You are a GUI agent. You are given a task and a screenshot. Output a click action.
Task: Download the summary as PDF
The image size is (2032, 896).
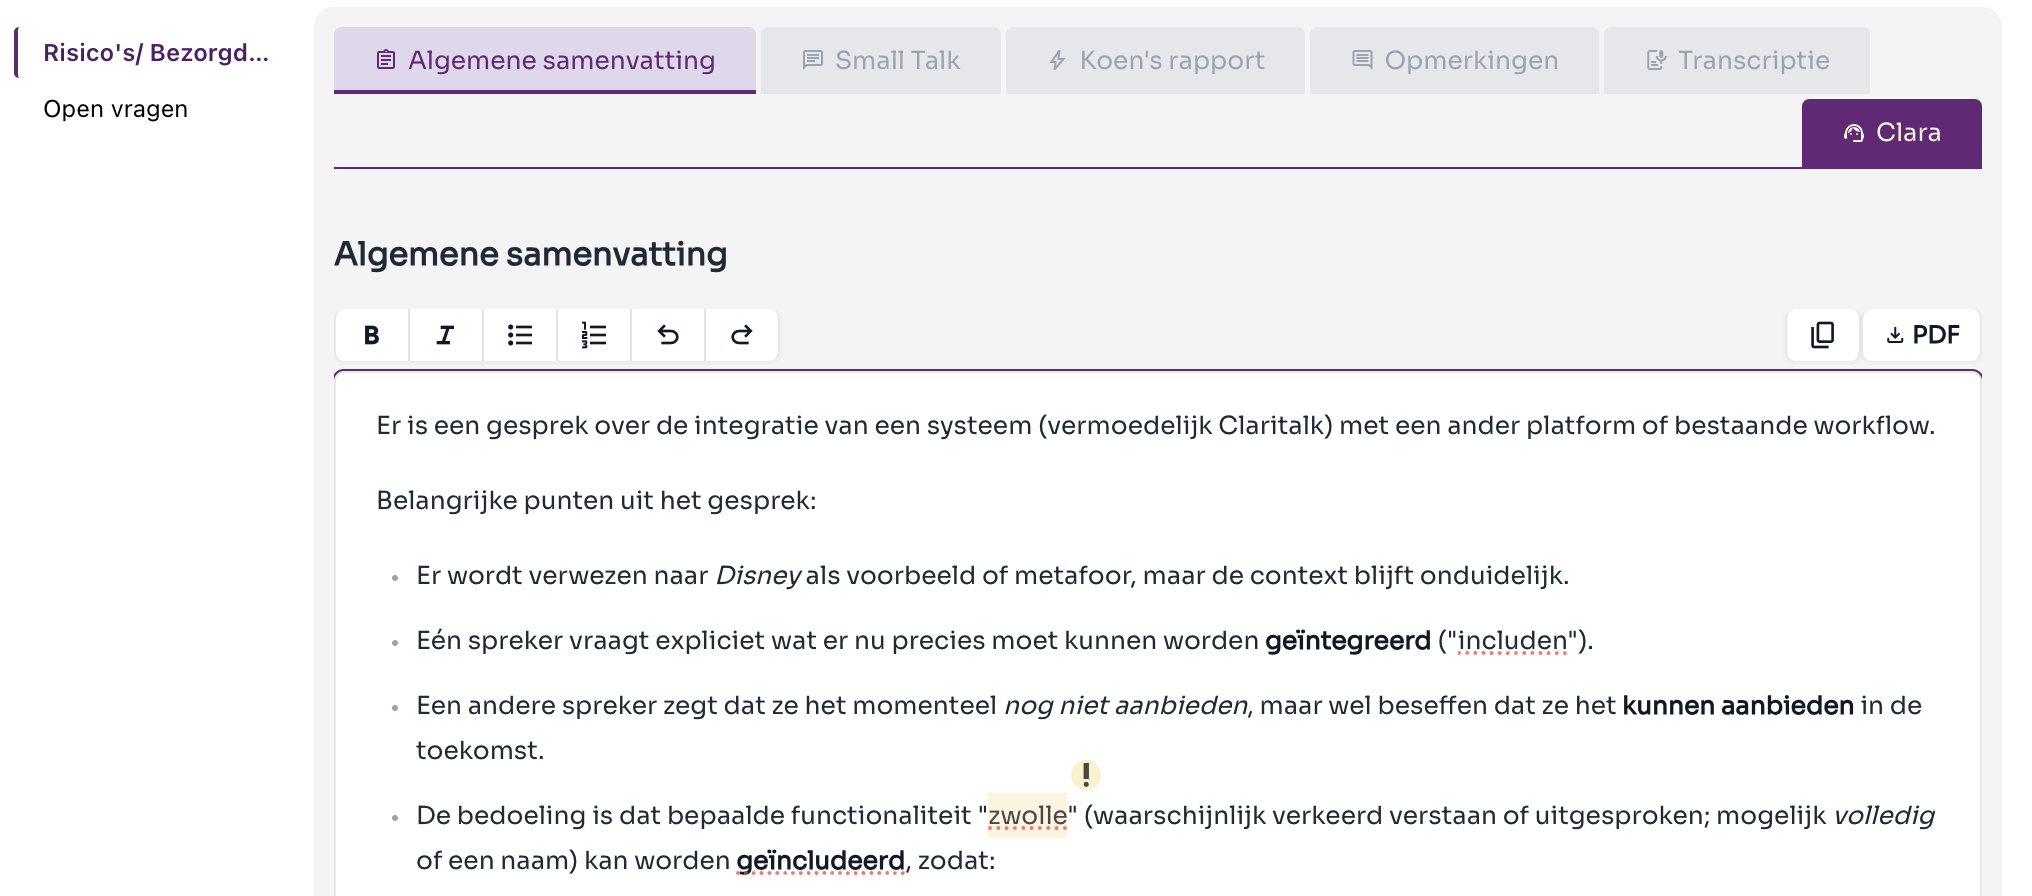pyautogui.click(x=1922, y=335)
